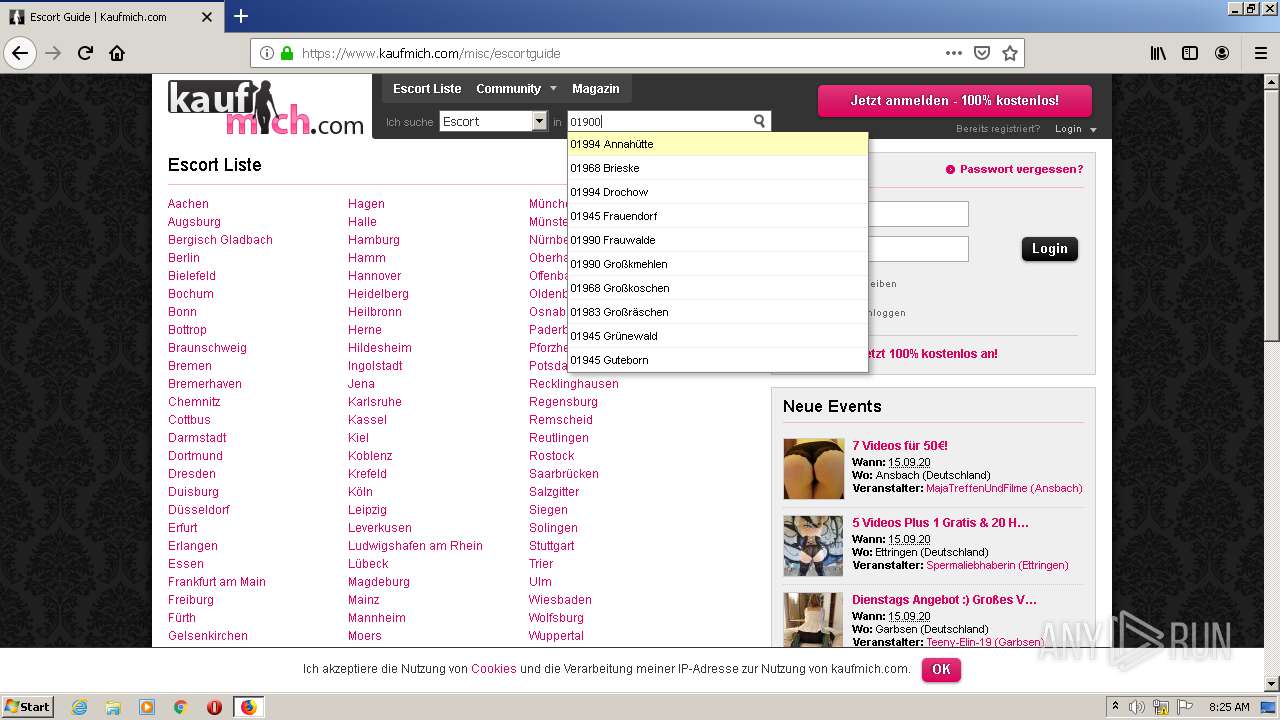Click the Firefox taskbar button
This screenshot has height=720, width=1280.
point(248,707)
